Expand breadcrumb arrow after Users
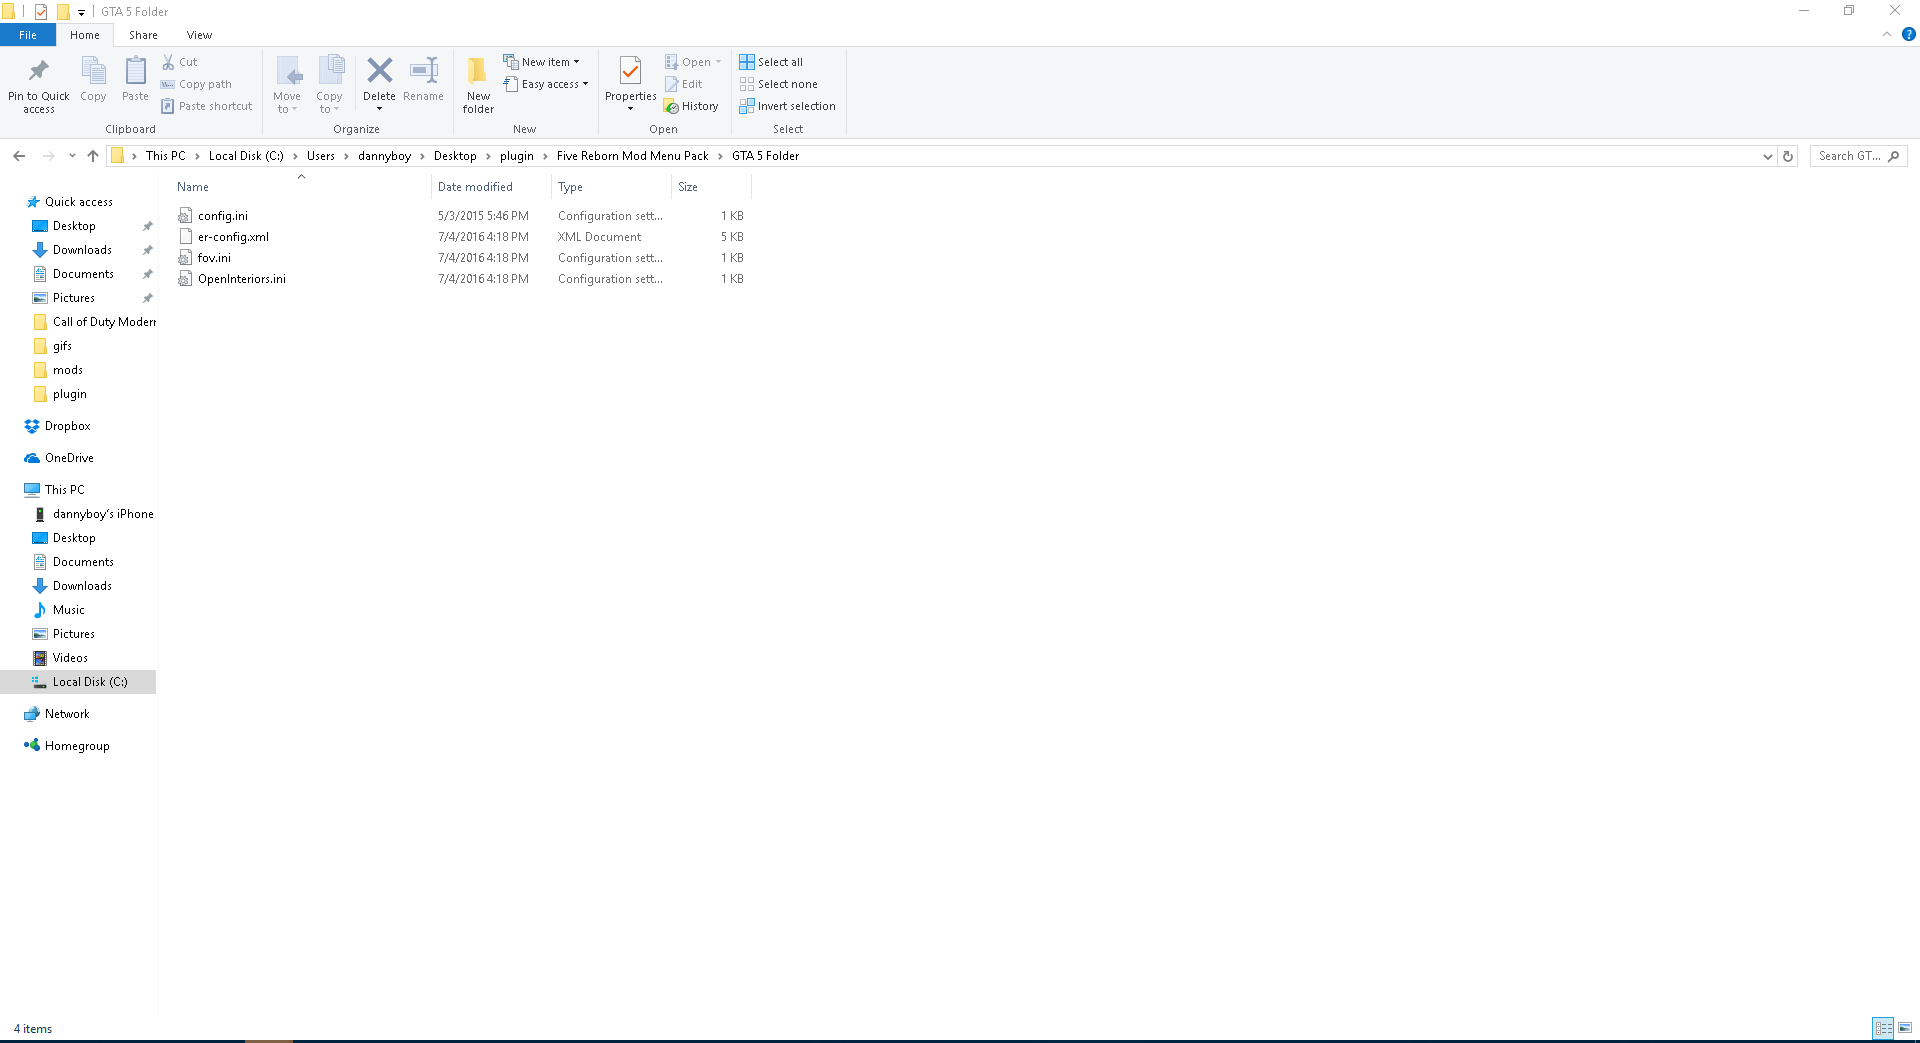 point(347,156)
